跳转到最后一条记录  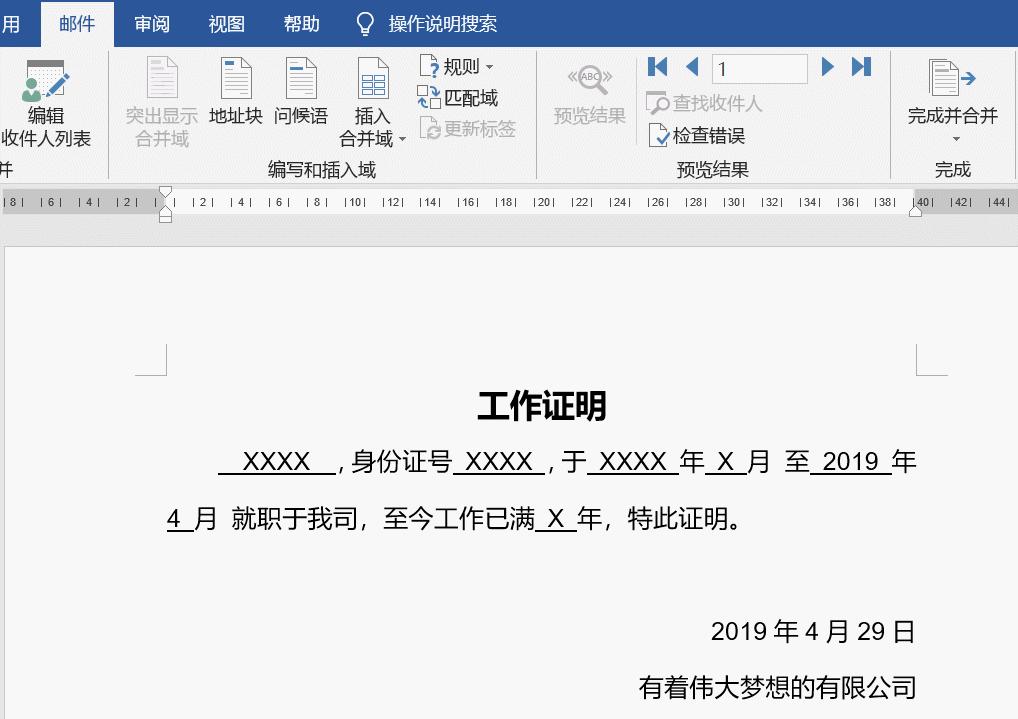(861, 67)
